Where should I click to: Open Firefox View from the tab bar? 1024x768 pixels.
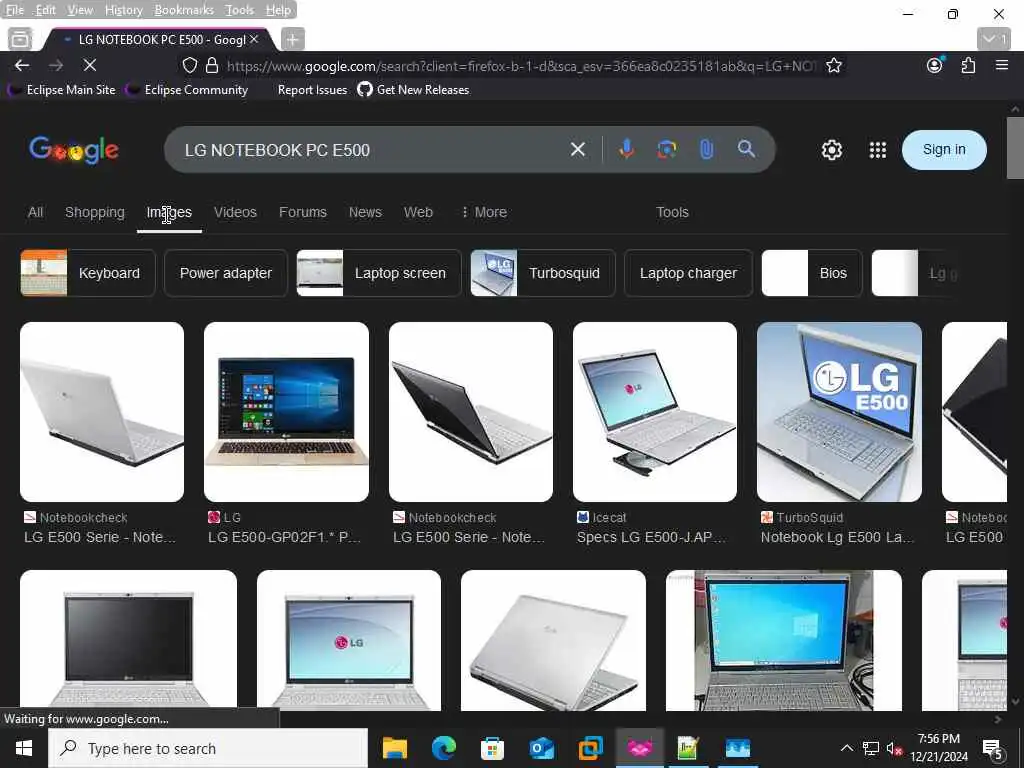click(20, 39)
